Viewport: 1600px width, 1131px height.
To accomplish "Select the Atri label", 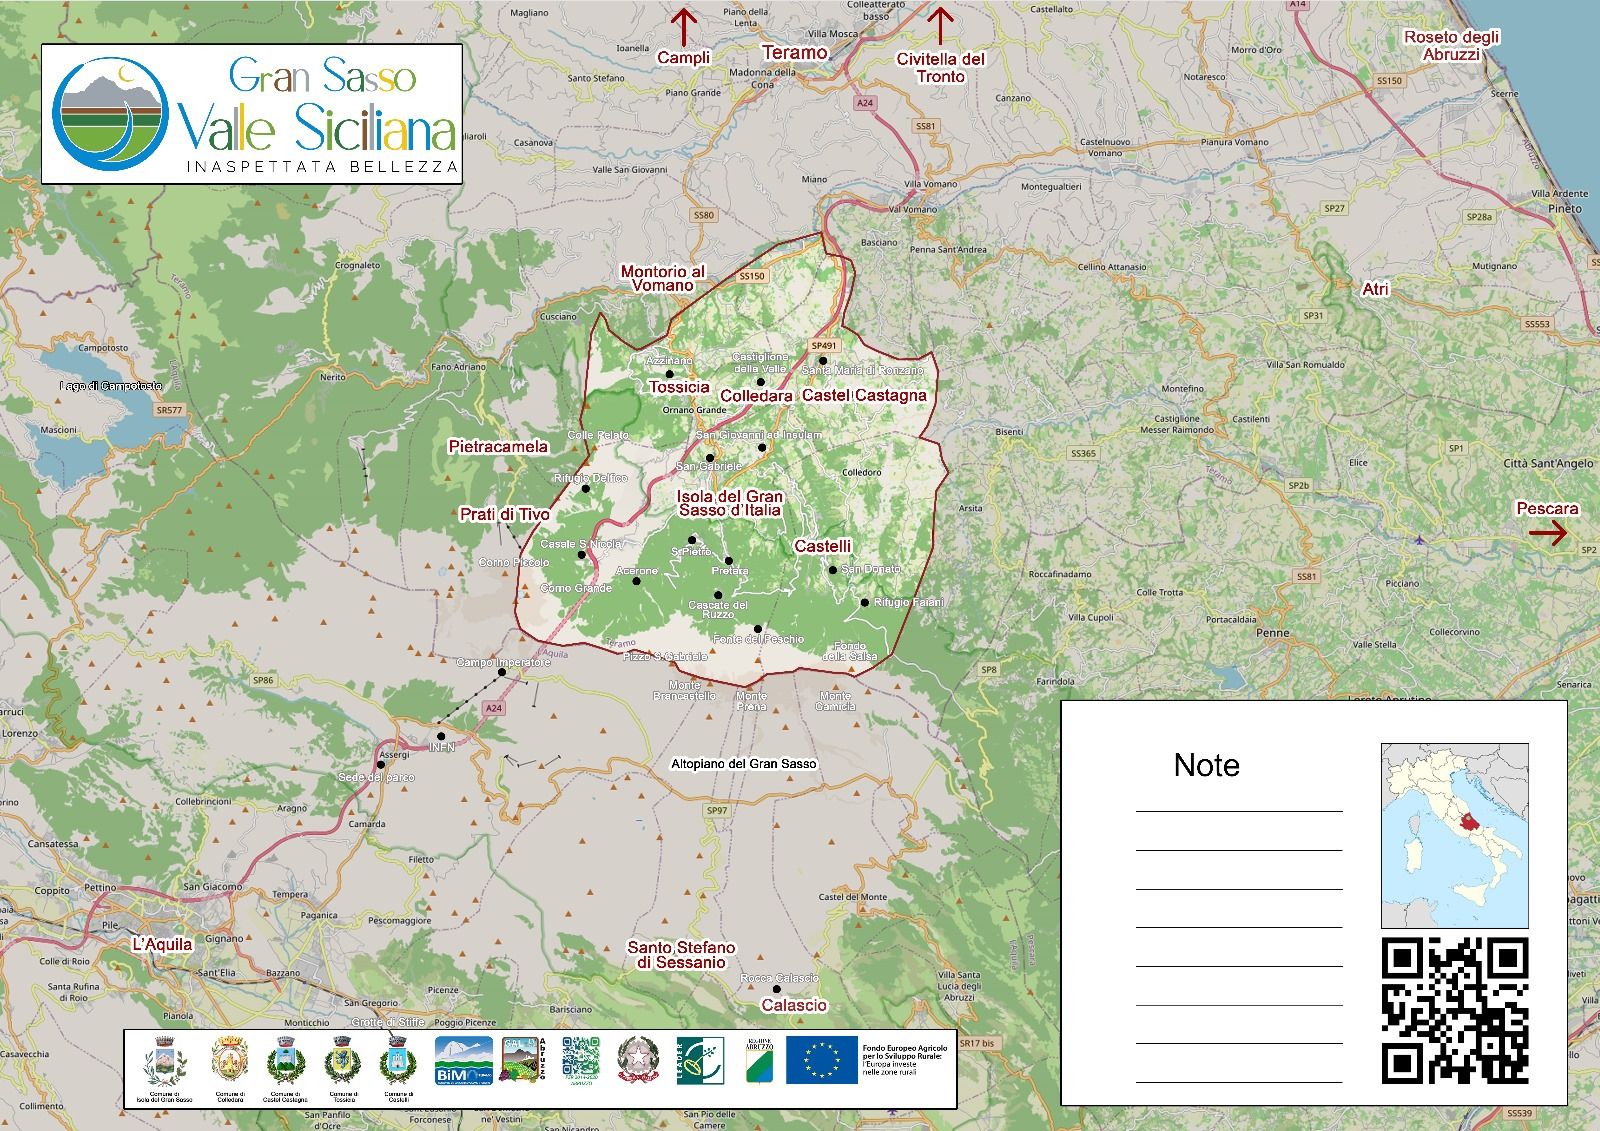I will click(x=1376, y=289).
